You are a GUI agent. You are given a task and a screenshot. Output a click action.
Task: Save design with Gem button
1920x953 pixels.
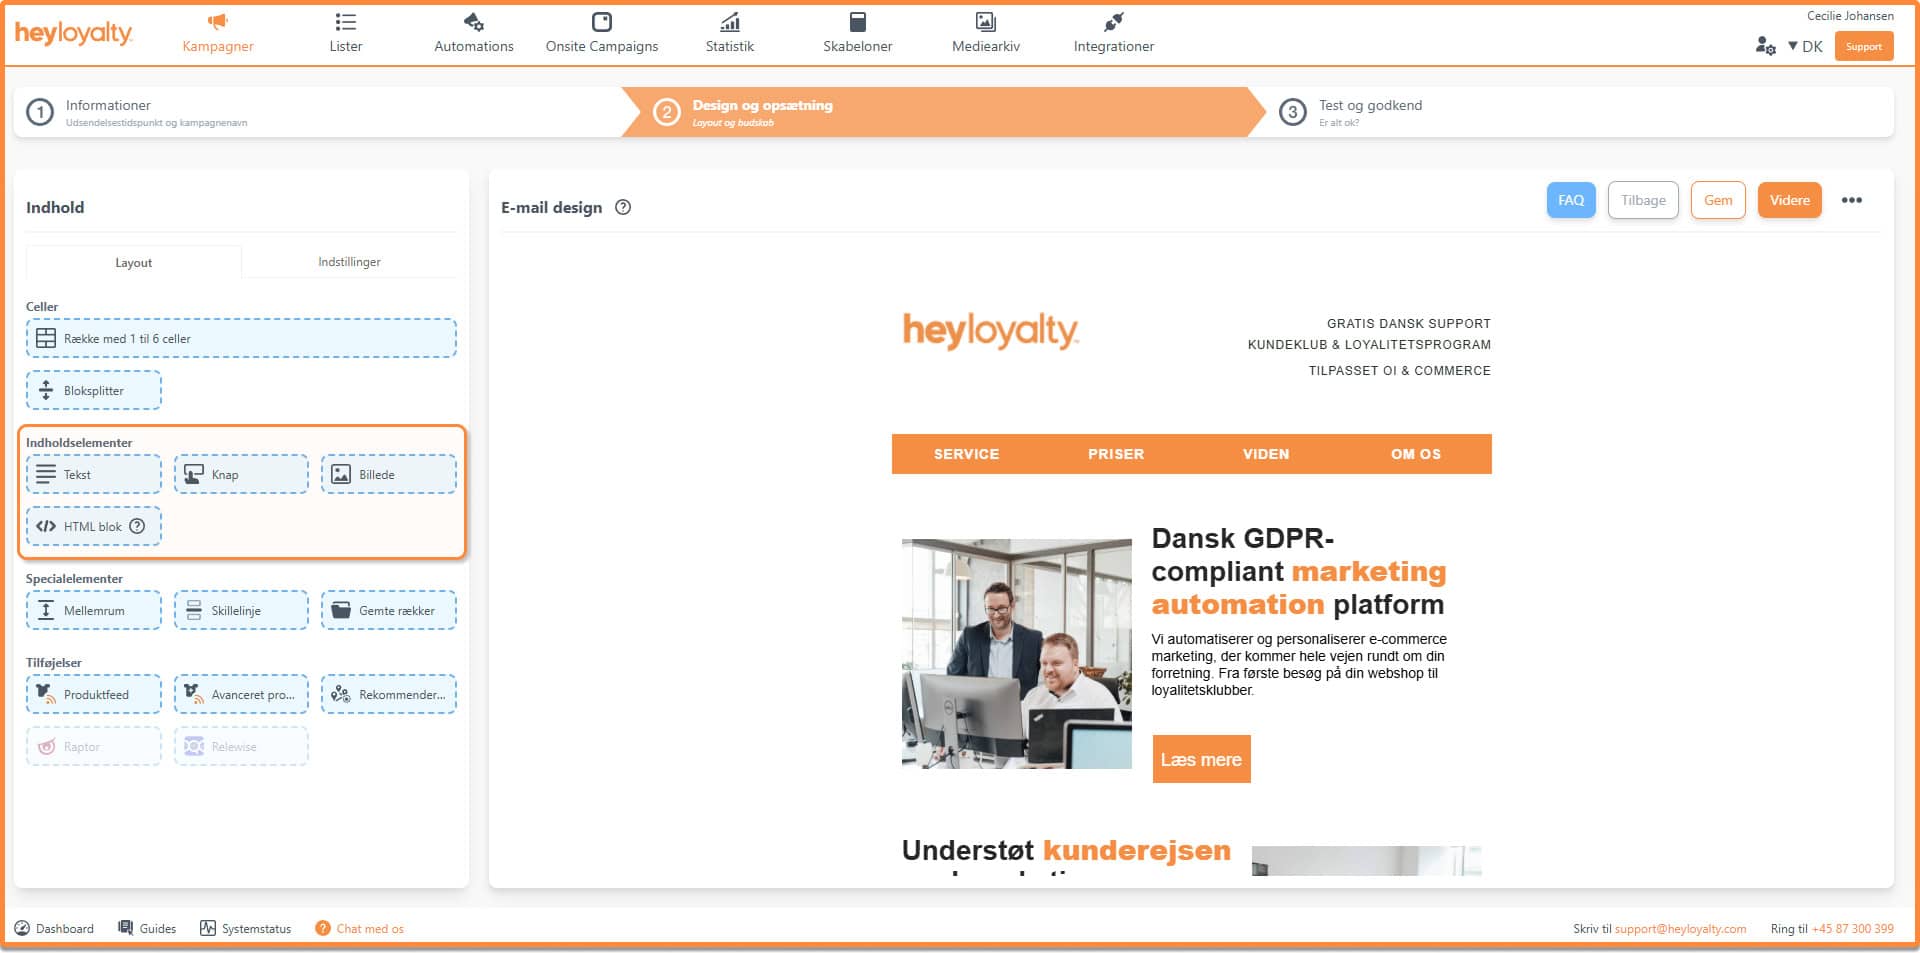[x=1717, y=200]
